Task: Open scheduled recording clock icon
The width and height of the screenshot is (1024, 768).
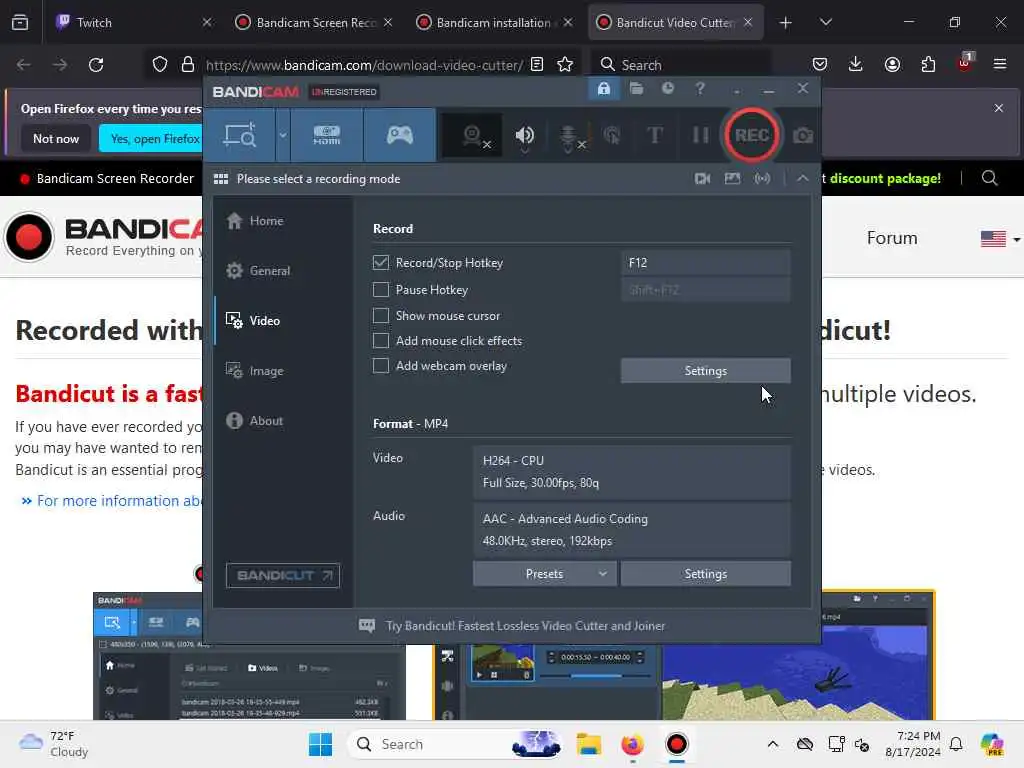Action: click(667, 88)
